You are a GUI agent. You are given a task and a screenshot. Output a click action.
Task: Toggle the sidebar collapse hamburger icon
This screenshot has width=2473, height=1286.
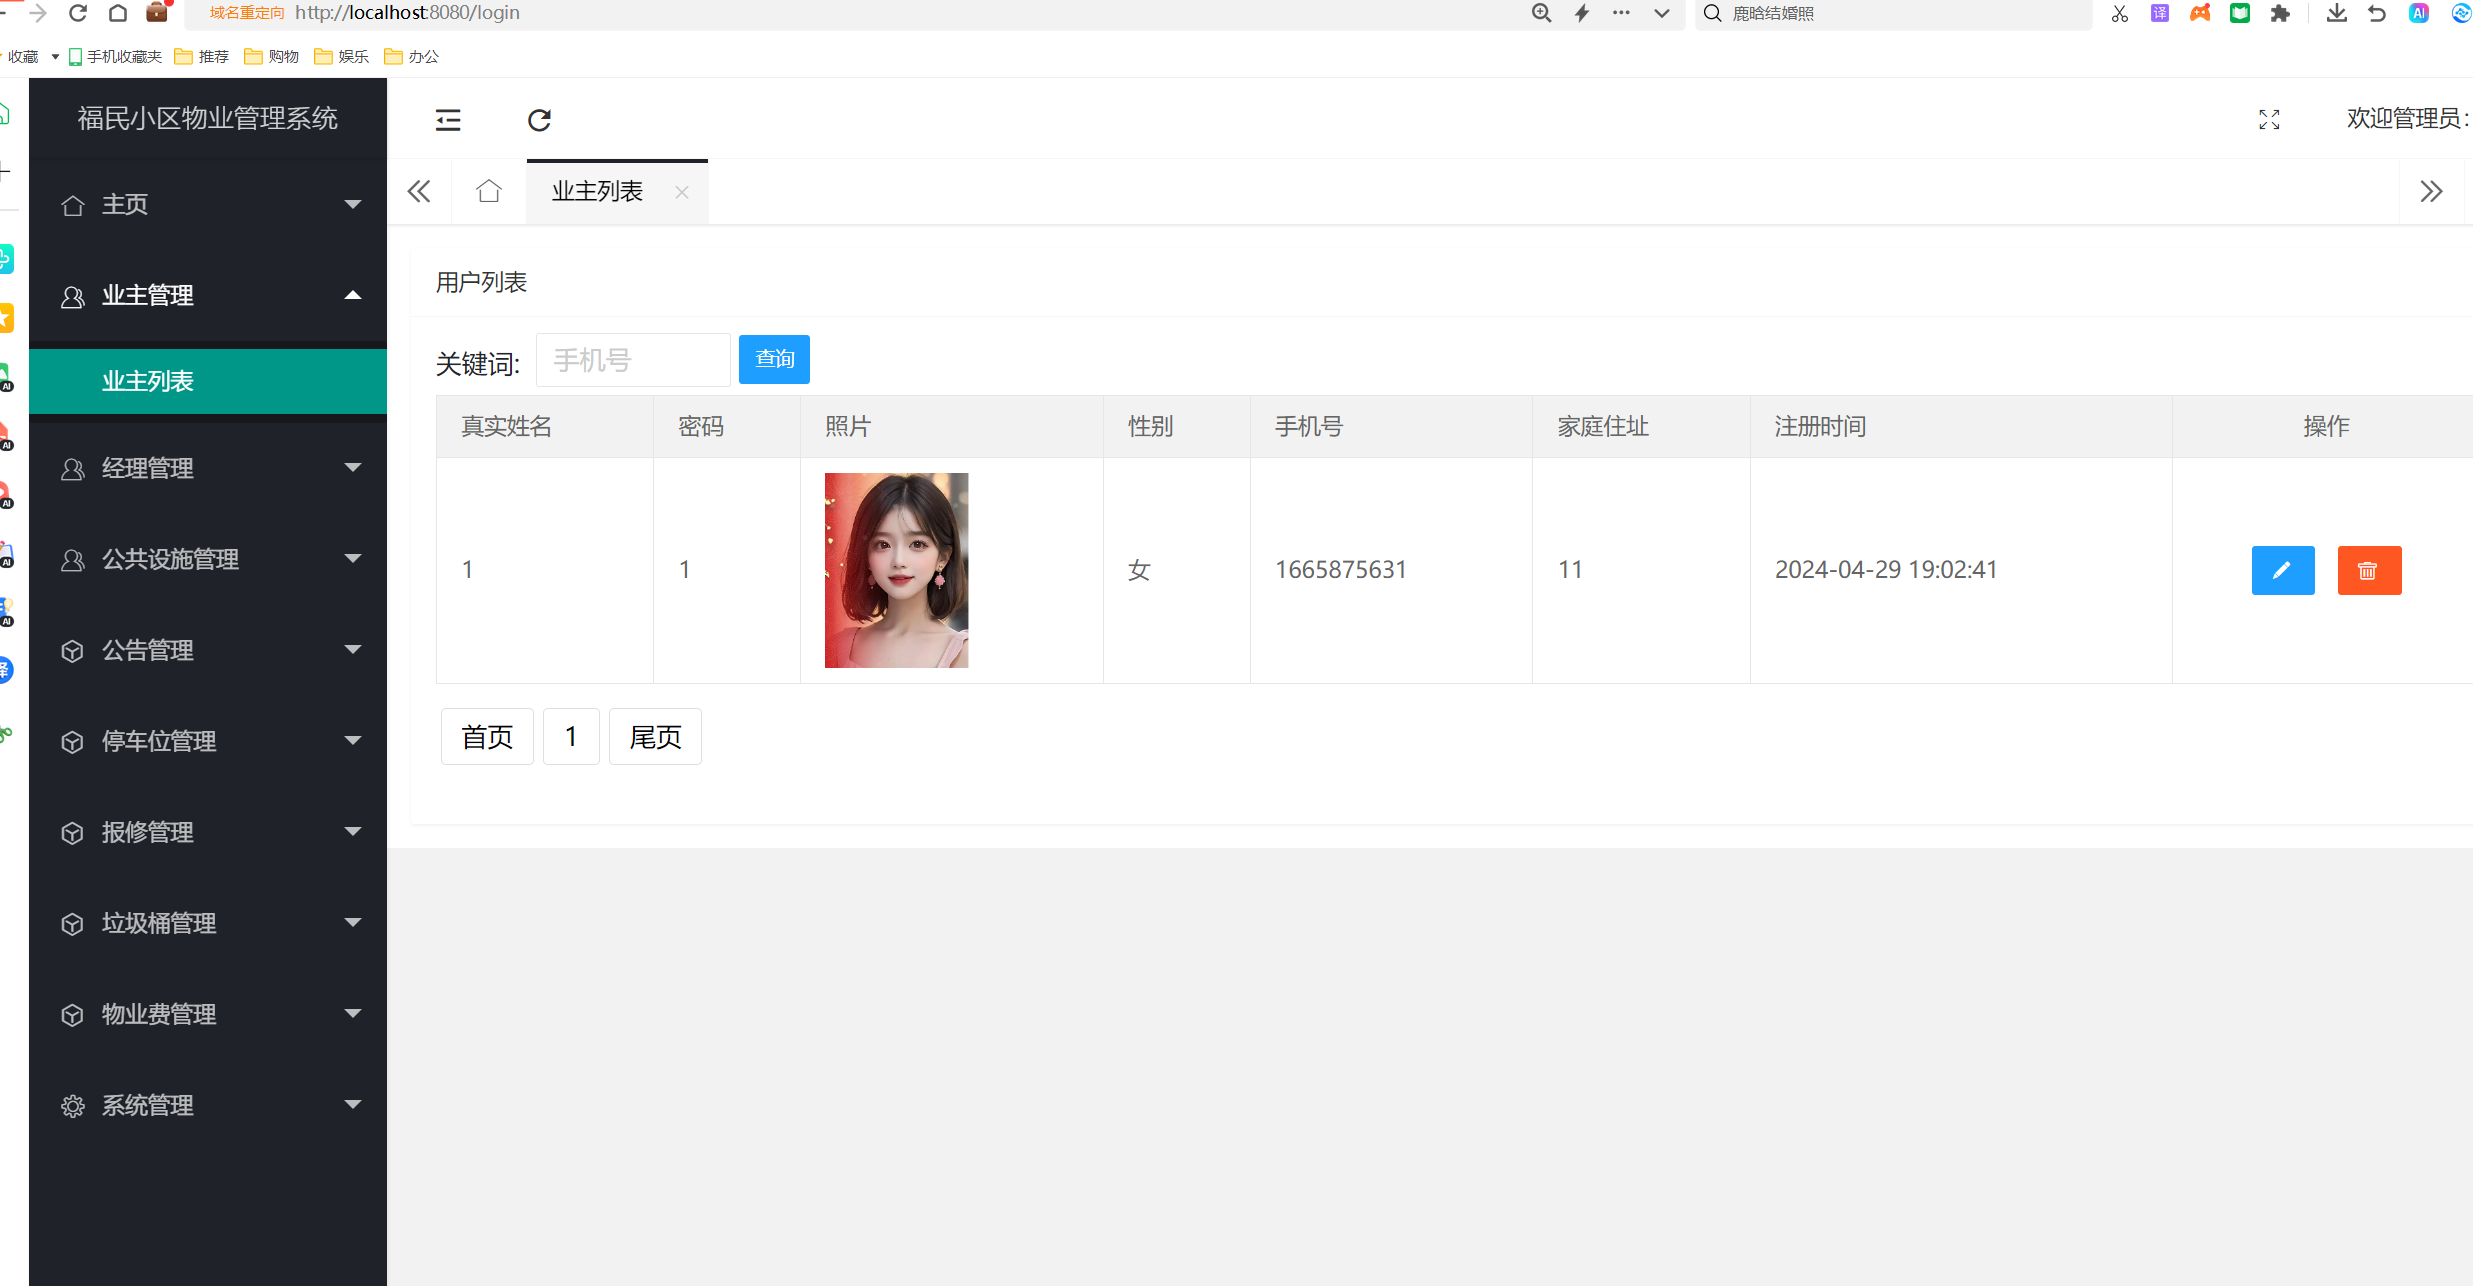click(x=448, y=120)
